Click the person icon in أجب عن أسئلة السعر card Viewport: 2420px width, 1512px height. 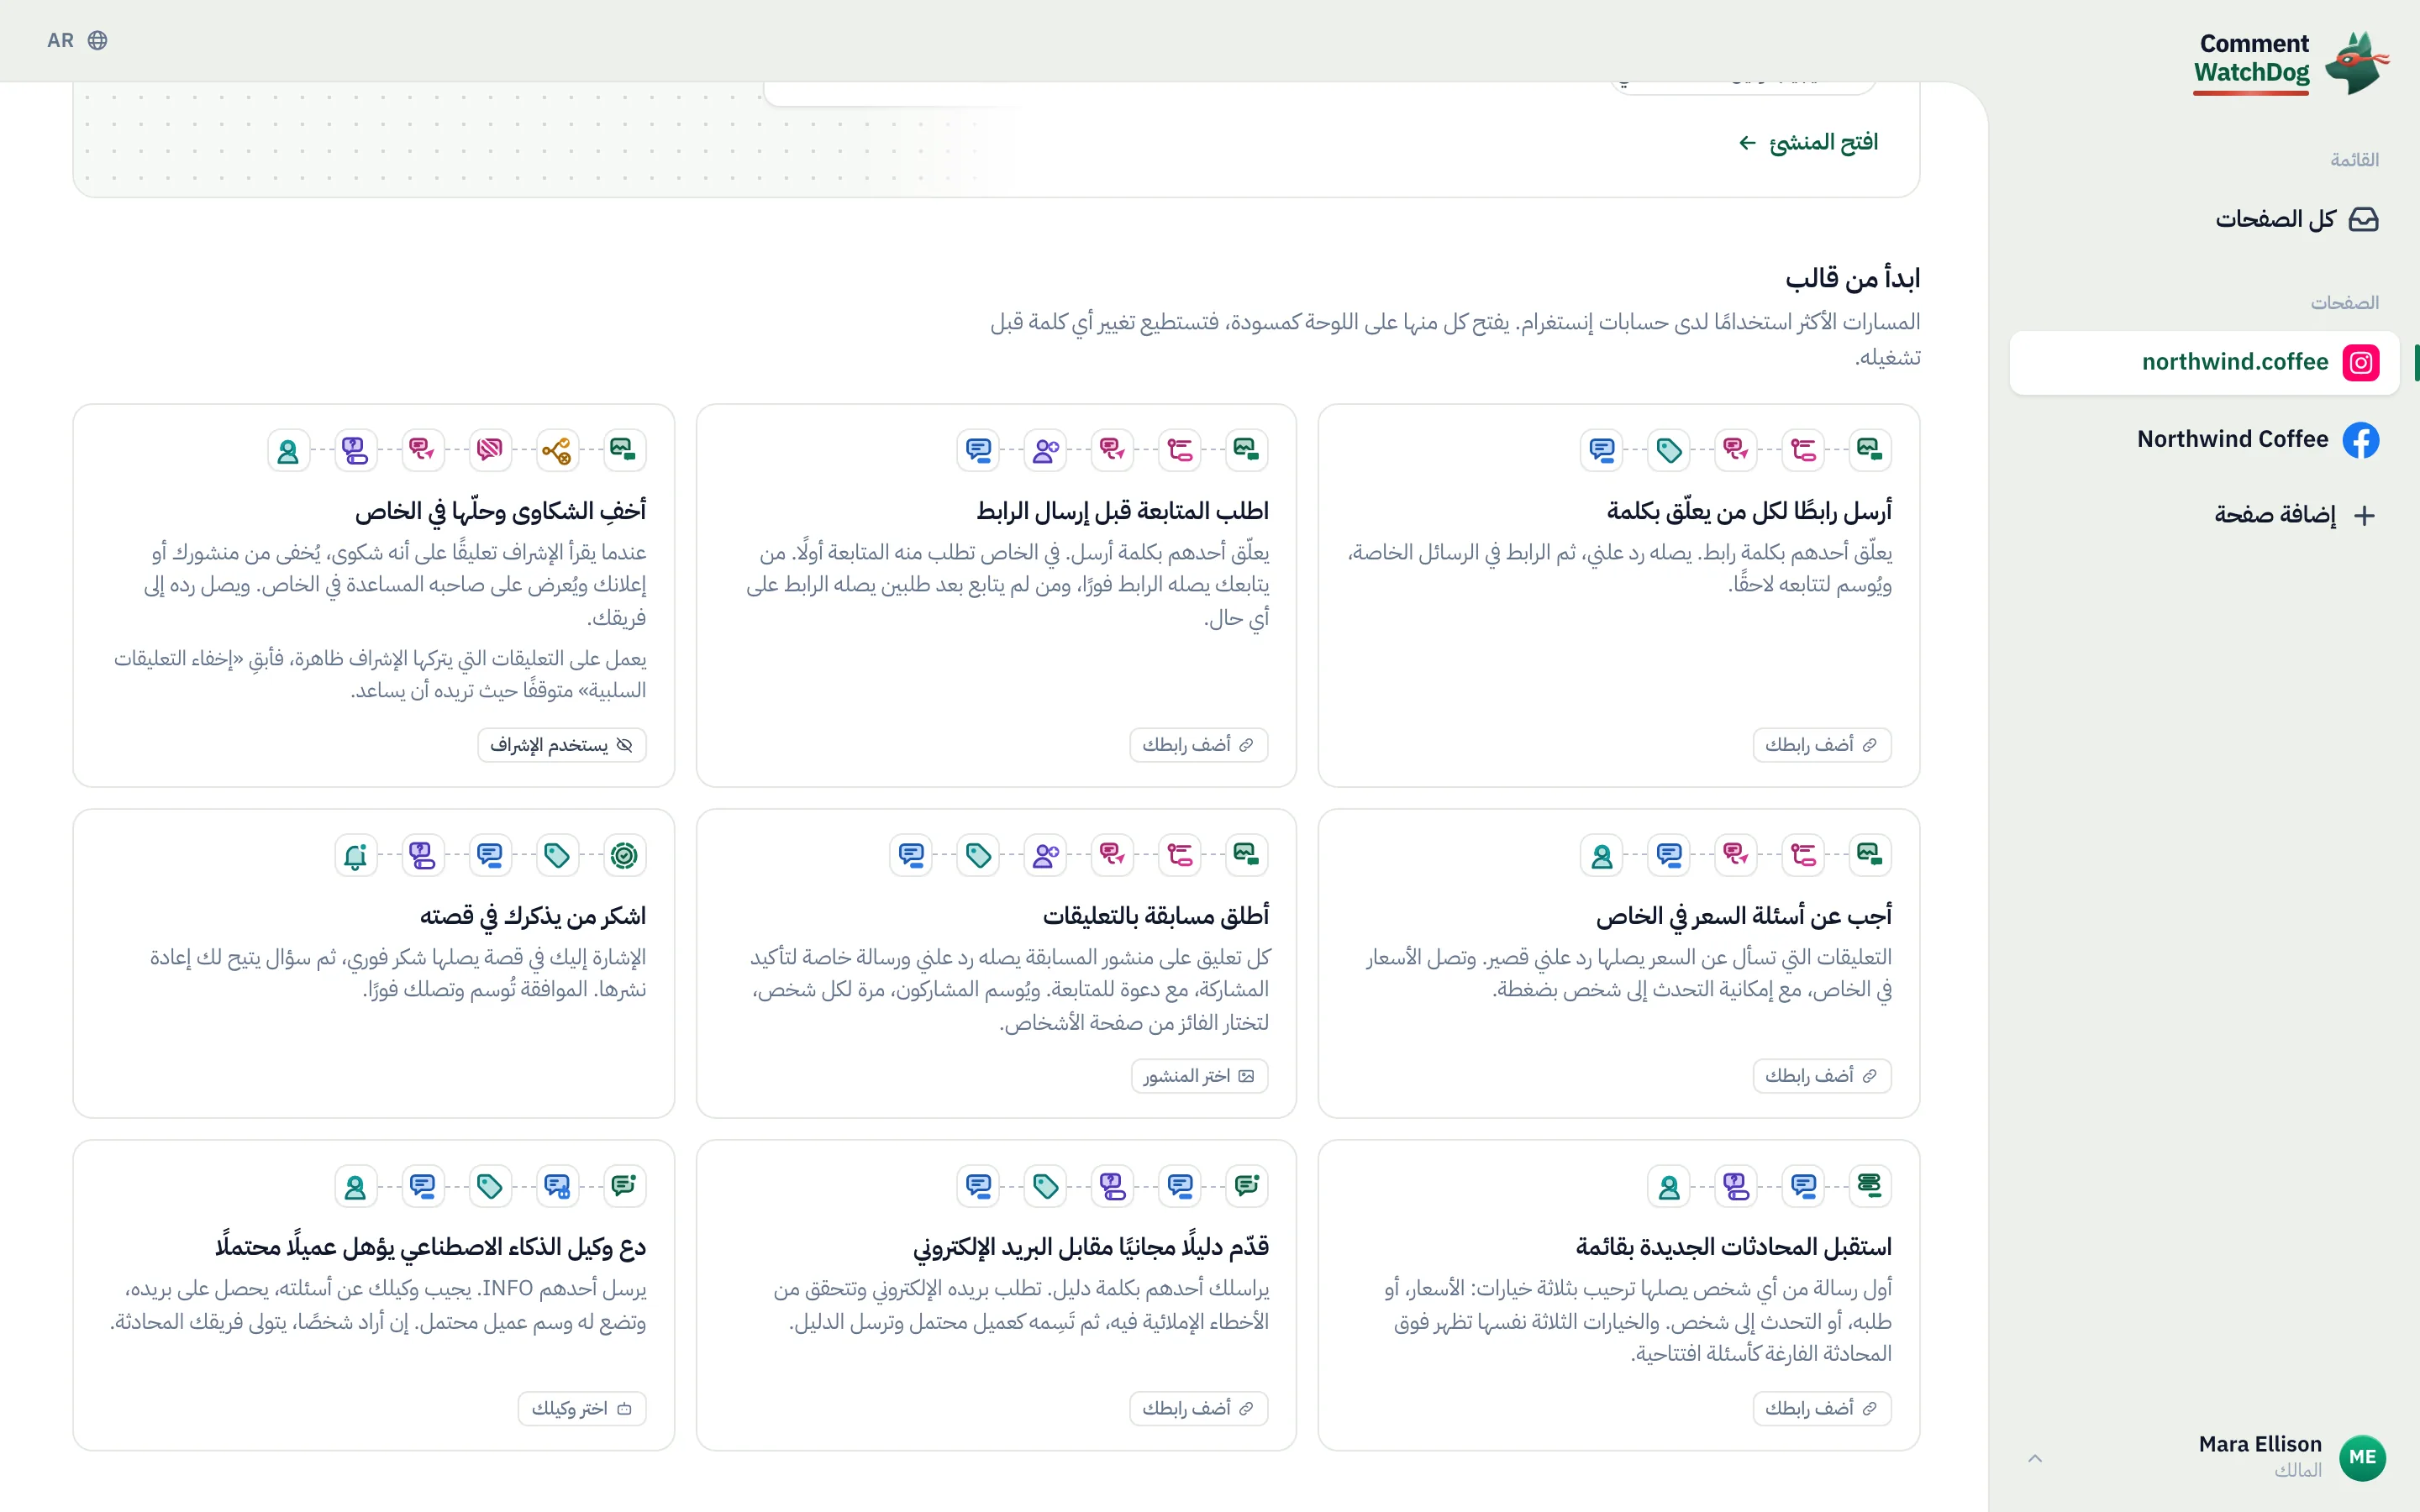click(1601, 855)
